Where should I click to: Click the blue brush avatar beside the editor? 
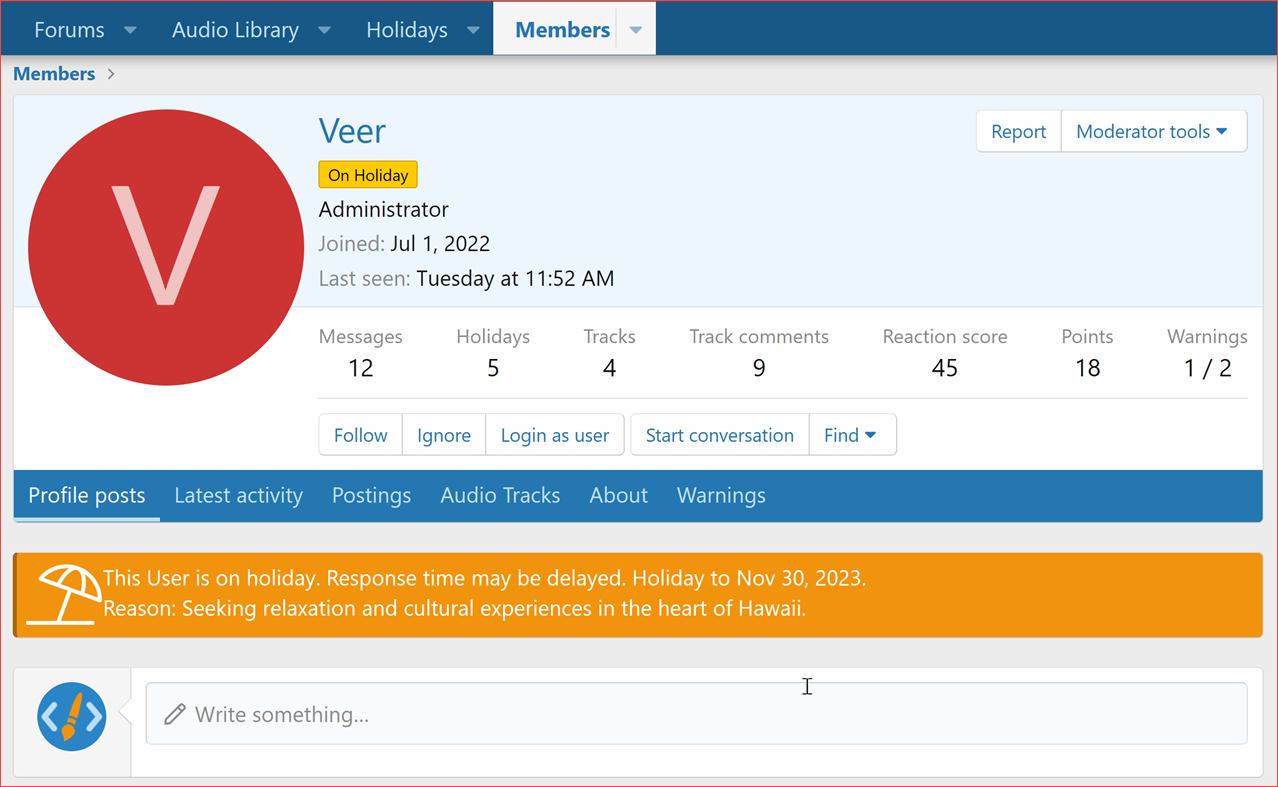coord(71,716)
